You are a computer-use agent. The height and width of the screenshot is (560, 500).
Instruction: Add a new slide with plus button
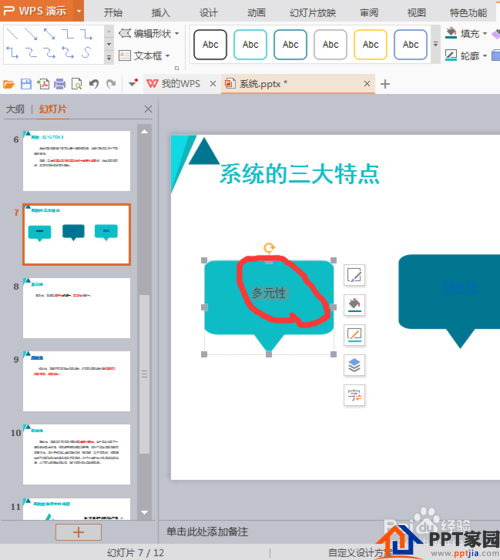point(78,532)
